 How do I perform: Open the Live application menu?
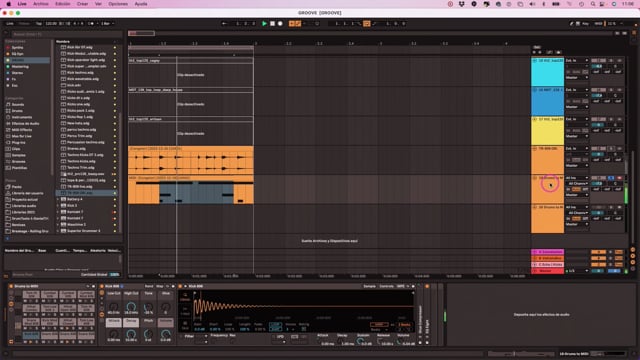point(22,4)
